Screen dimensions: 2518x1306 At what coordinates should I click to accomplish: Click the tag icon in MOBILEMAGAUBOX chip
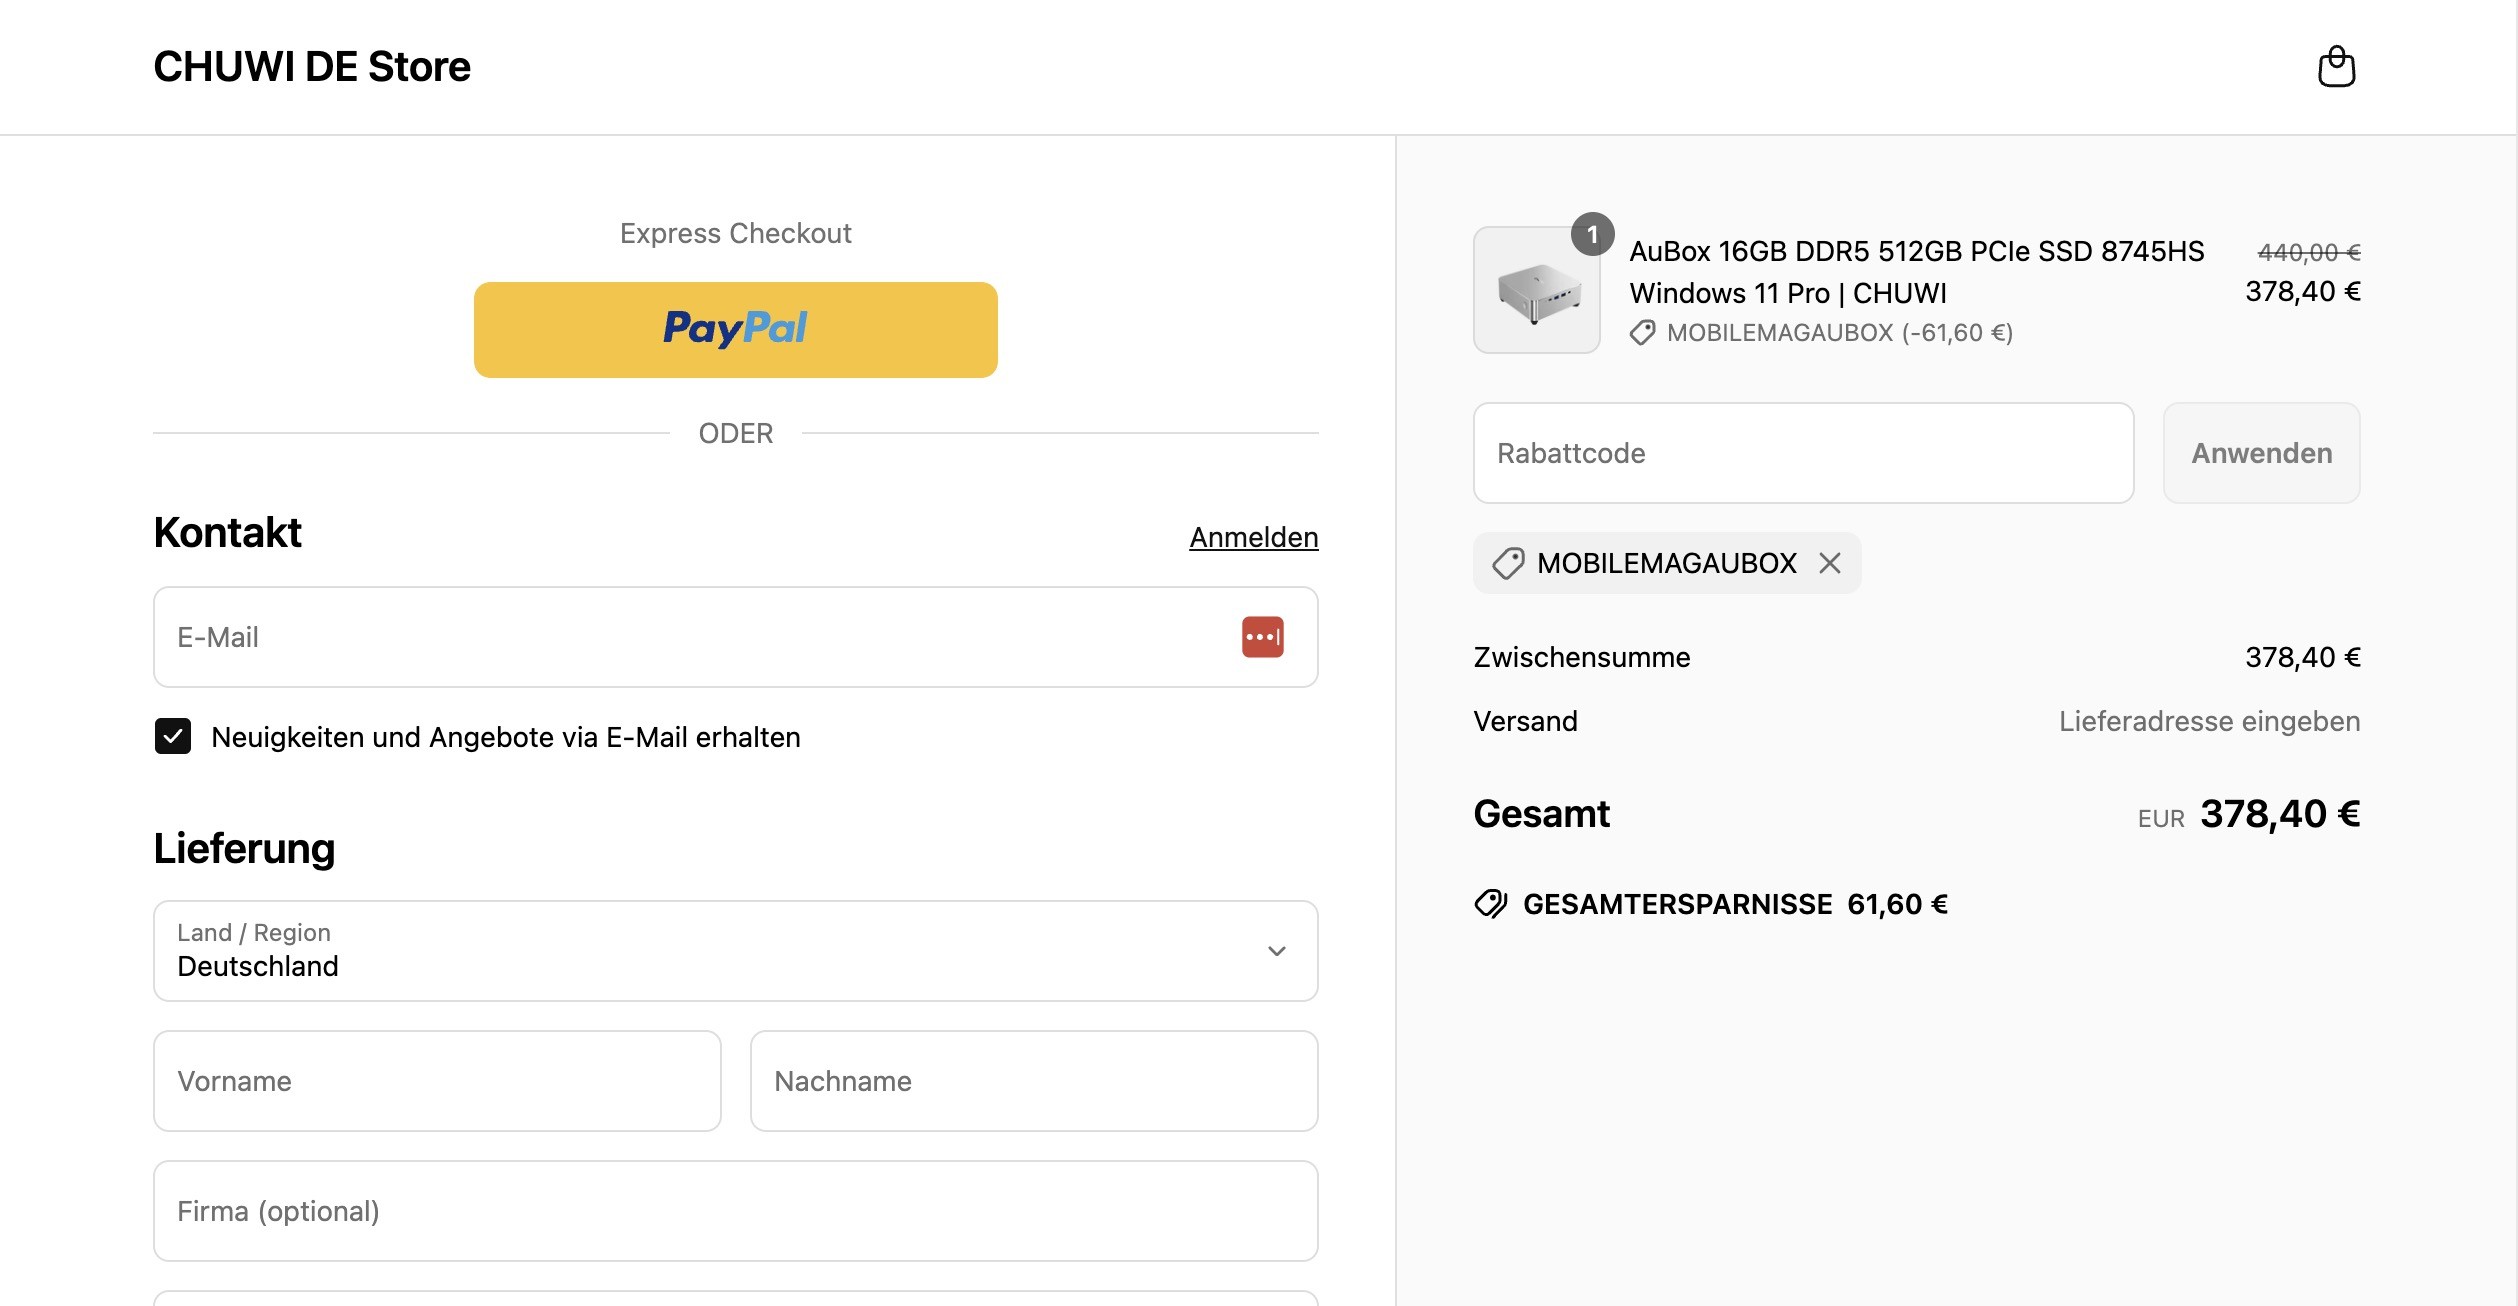pos(1508,563)
